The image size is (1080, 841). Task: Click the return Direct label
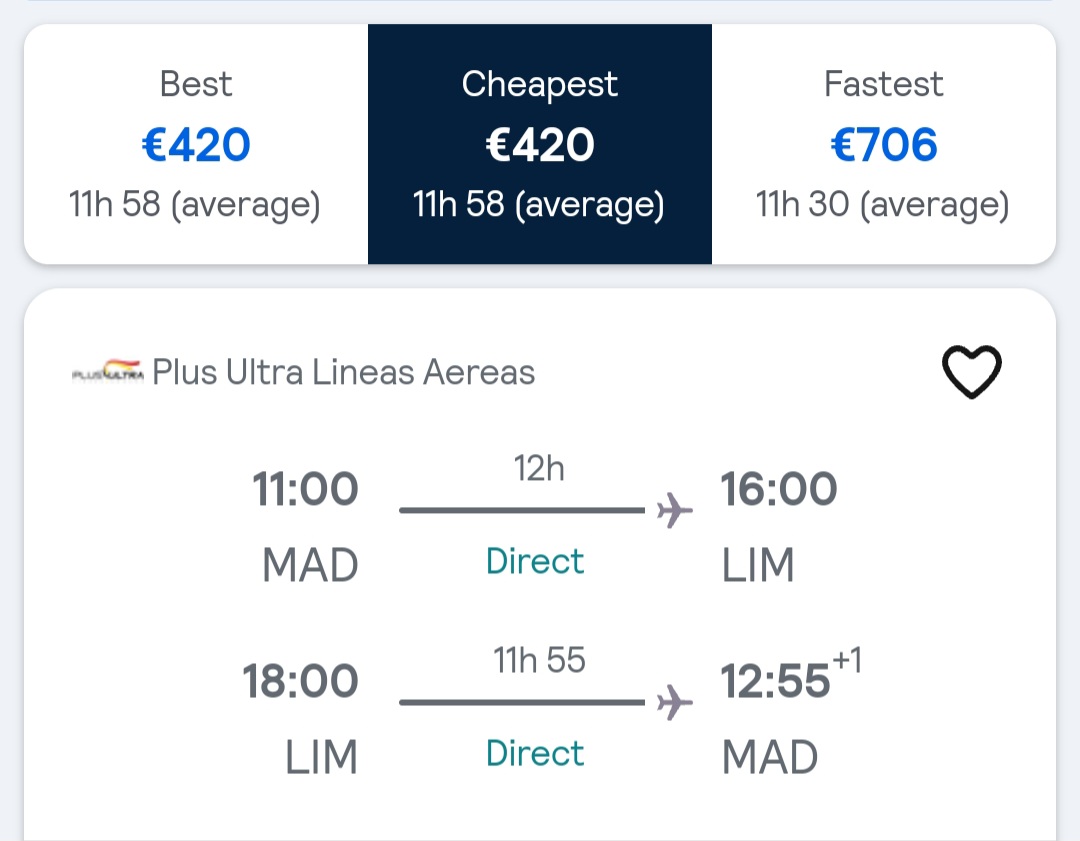[534, 753]
